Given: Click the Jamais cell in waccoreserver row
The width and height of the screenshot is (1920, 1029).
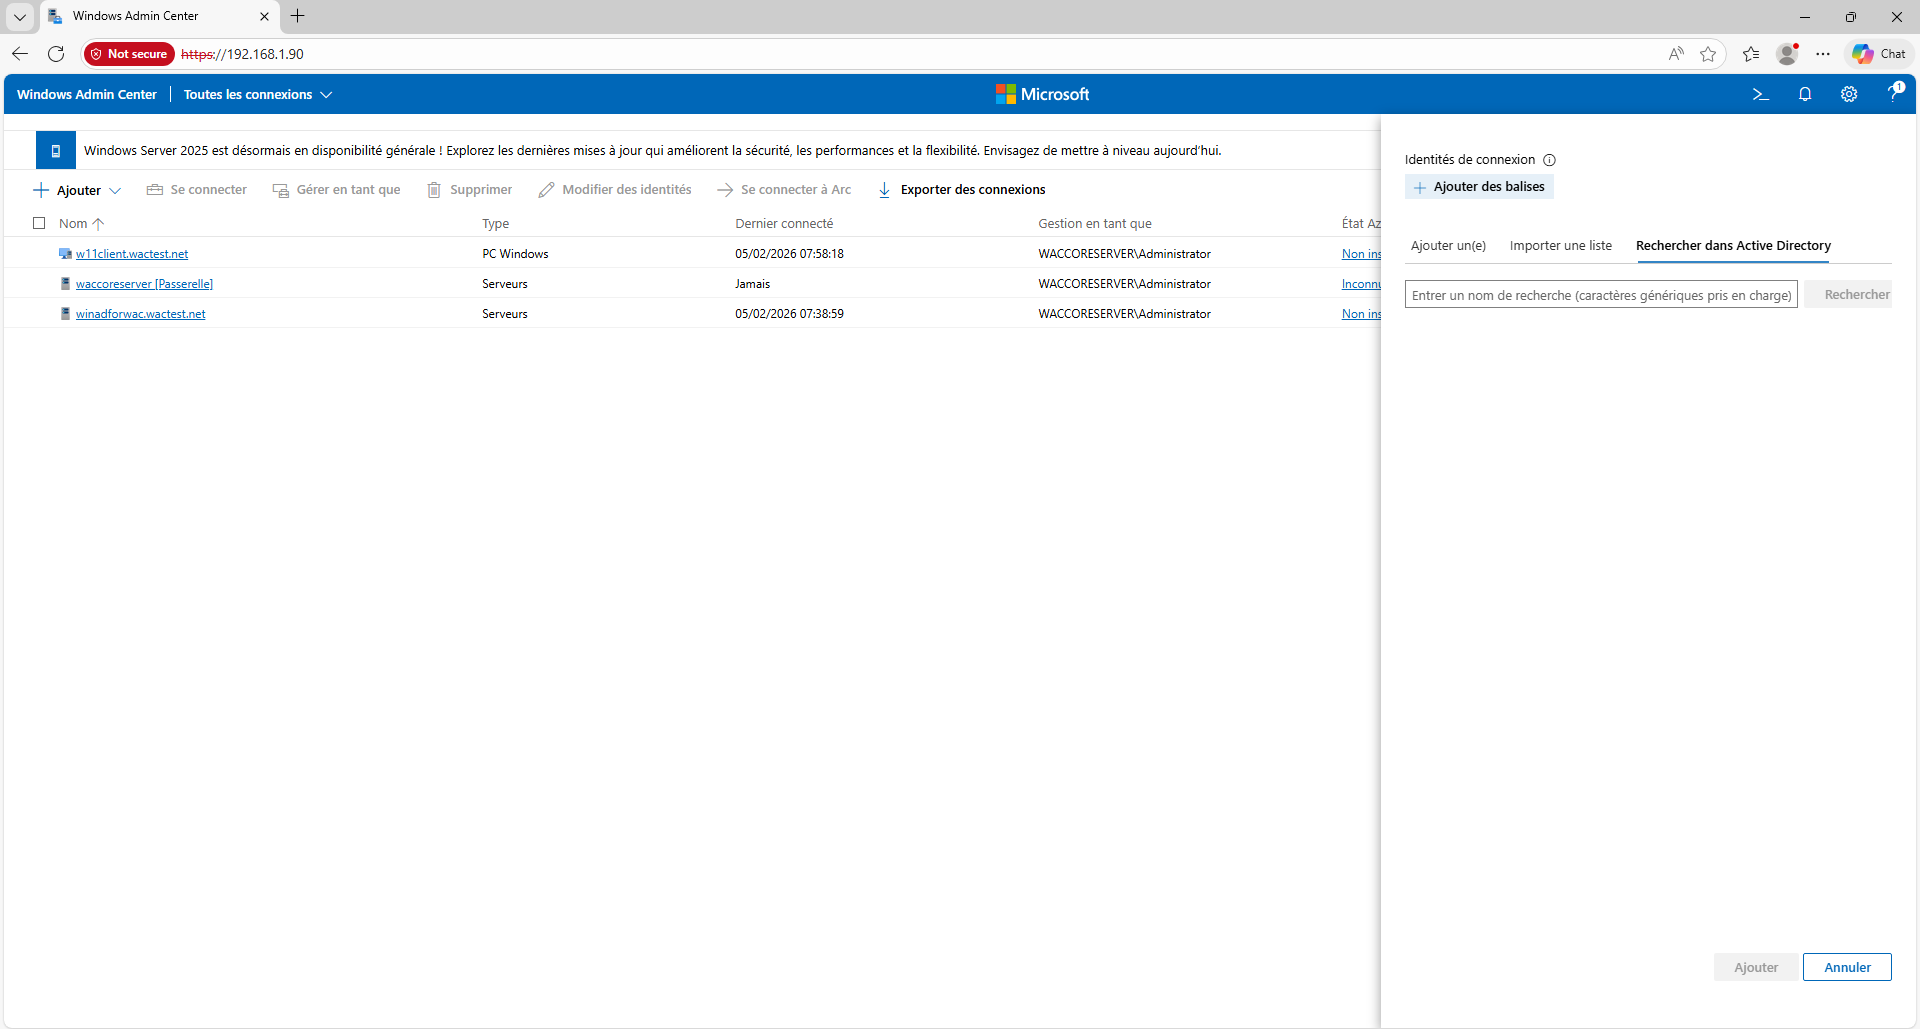Looking at the screenshot, I should coord(752,284).
